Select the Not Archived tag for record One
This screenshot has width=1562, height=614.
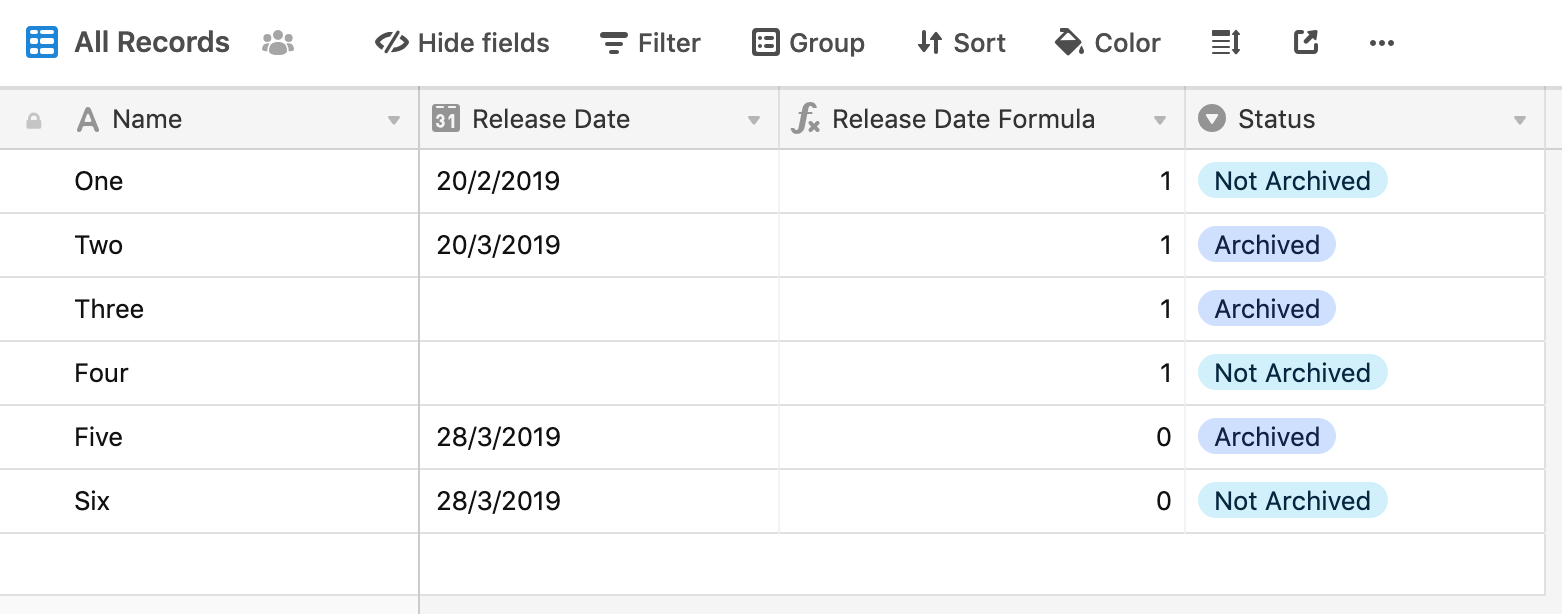coord(1292,181)
